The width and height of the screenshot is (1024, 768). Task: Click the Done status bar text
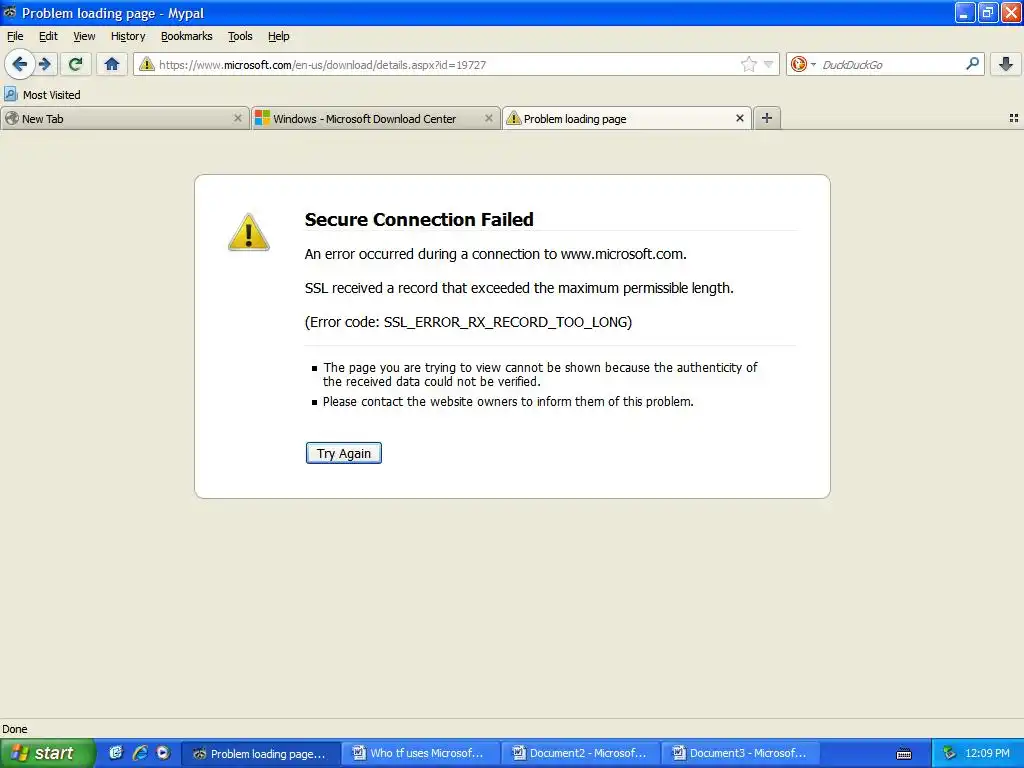coord(14,729)
